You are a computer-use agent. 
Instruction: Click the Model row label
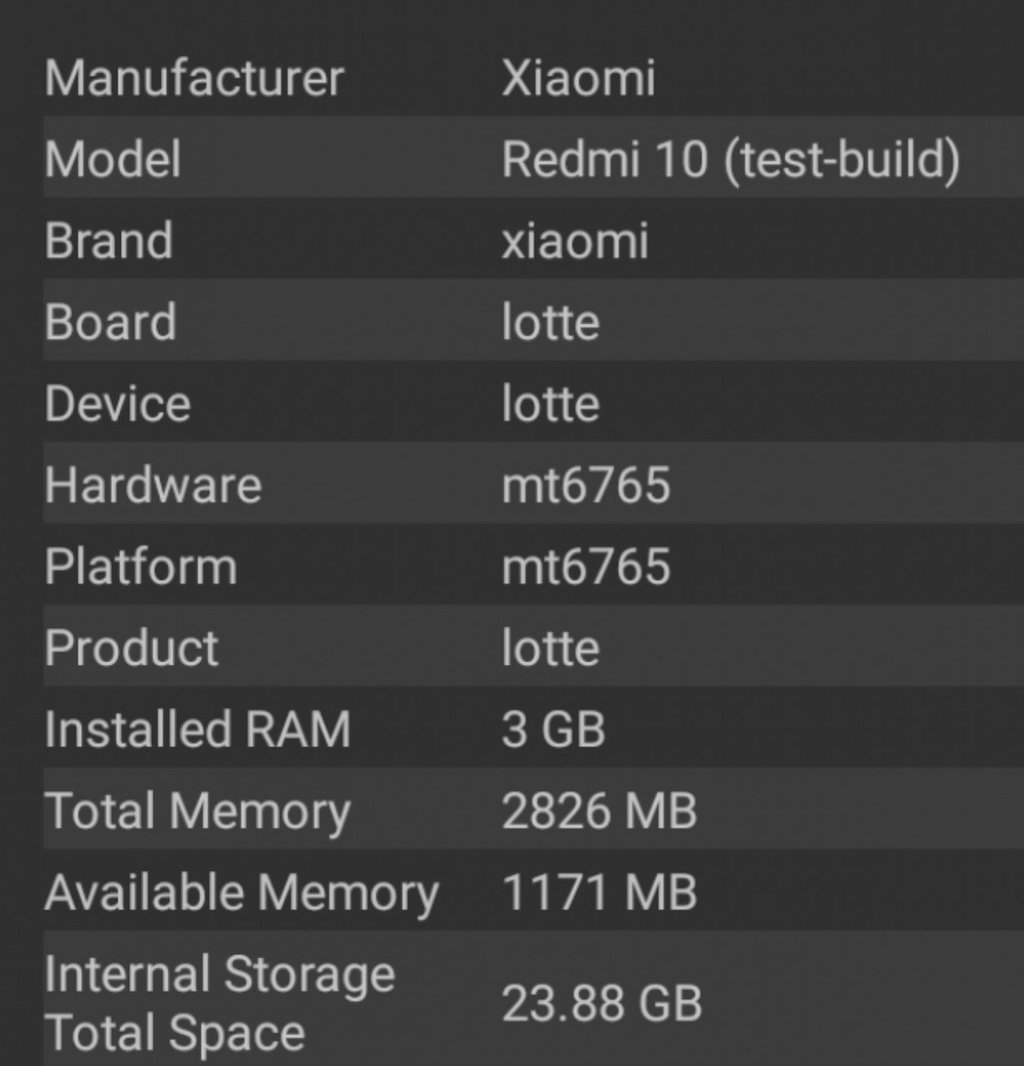point(113,160)
